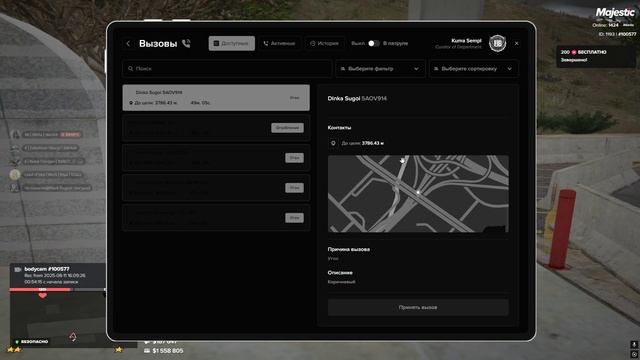This screenshot has height=360, width=640.
Task: Click the phone icon next to Вызовы
Action: click(186, 43)
